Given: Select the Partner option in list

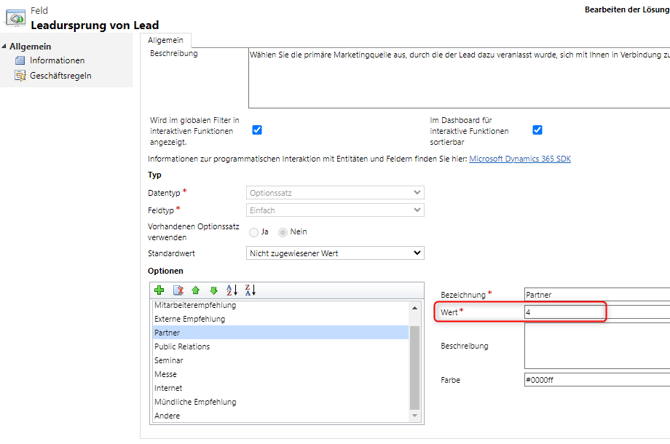Looking at the screenshot, I should 280,332.
